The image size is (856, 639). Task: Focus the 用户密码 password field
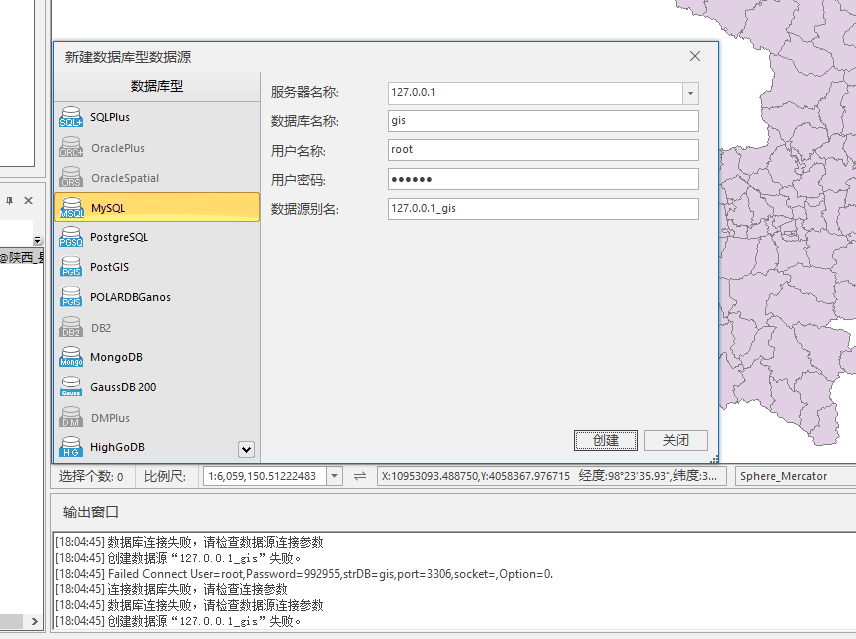pyautogui.click(x=543, y=179)
